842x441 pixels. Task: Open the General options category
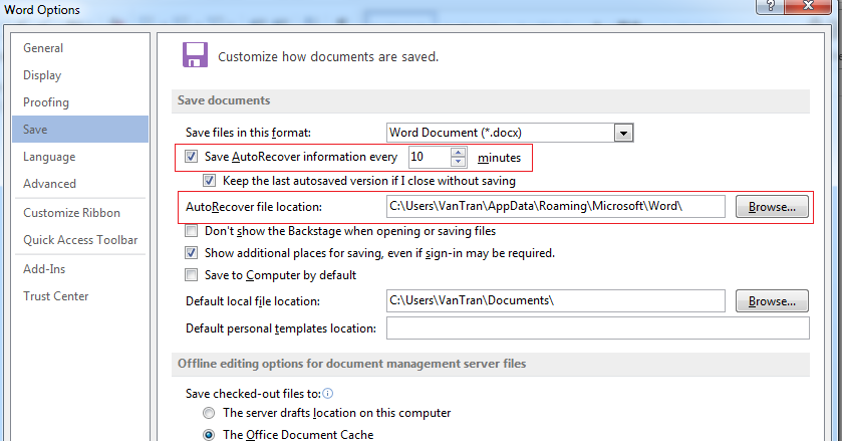pos(43,48)
